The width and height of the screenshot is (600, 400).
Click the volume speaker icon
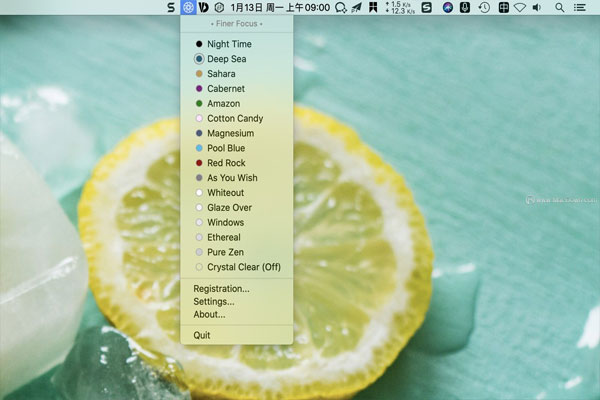pos(539,8)
